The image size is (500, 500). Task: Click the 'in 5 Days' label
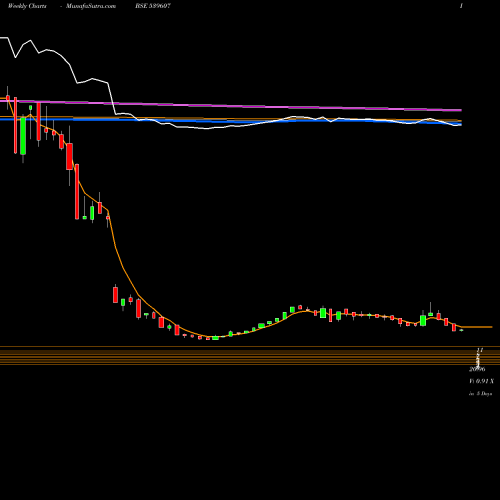pyautogui.click(x=480, y=394)
